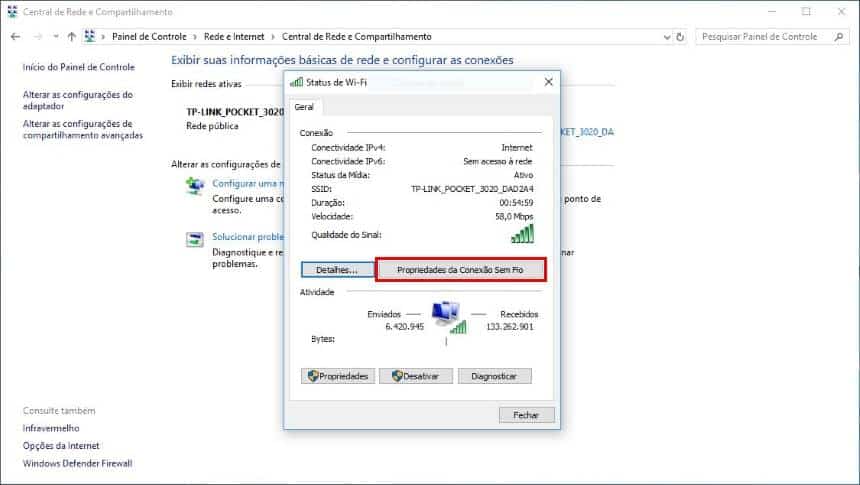Open Painel de Controle breadcrumb
860x485 pixels.
coord(149,37)
